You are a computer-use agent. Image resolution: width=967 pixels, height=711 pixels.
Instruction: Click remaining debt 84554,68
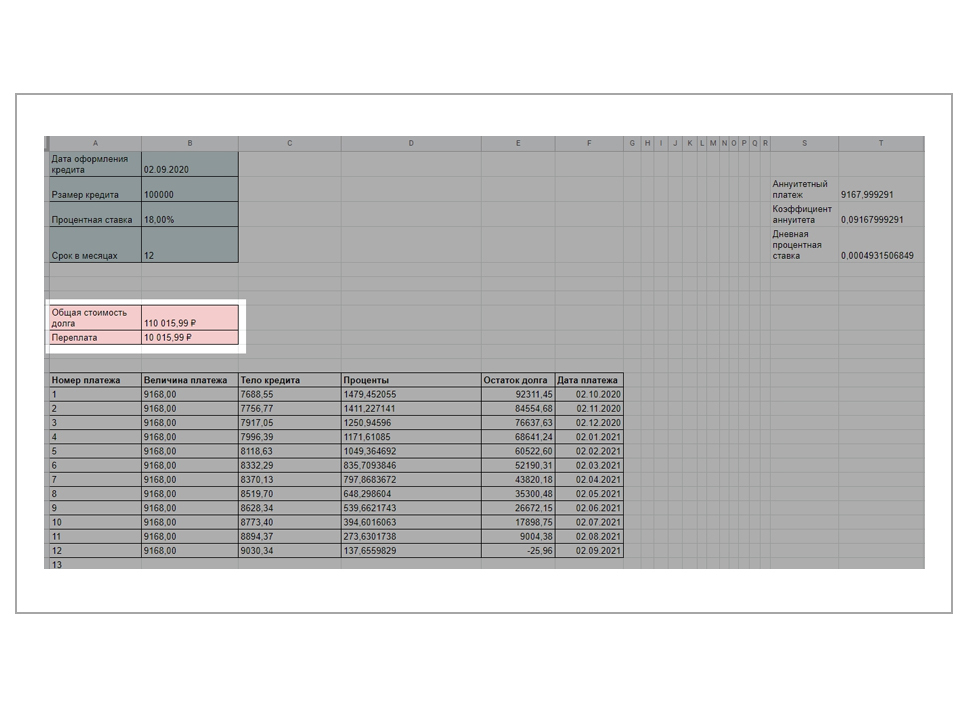pos(518,408)
